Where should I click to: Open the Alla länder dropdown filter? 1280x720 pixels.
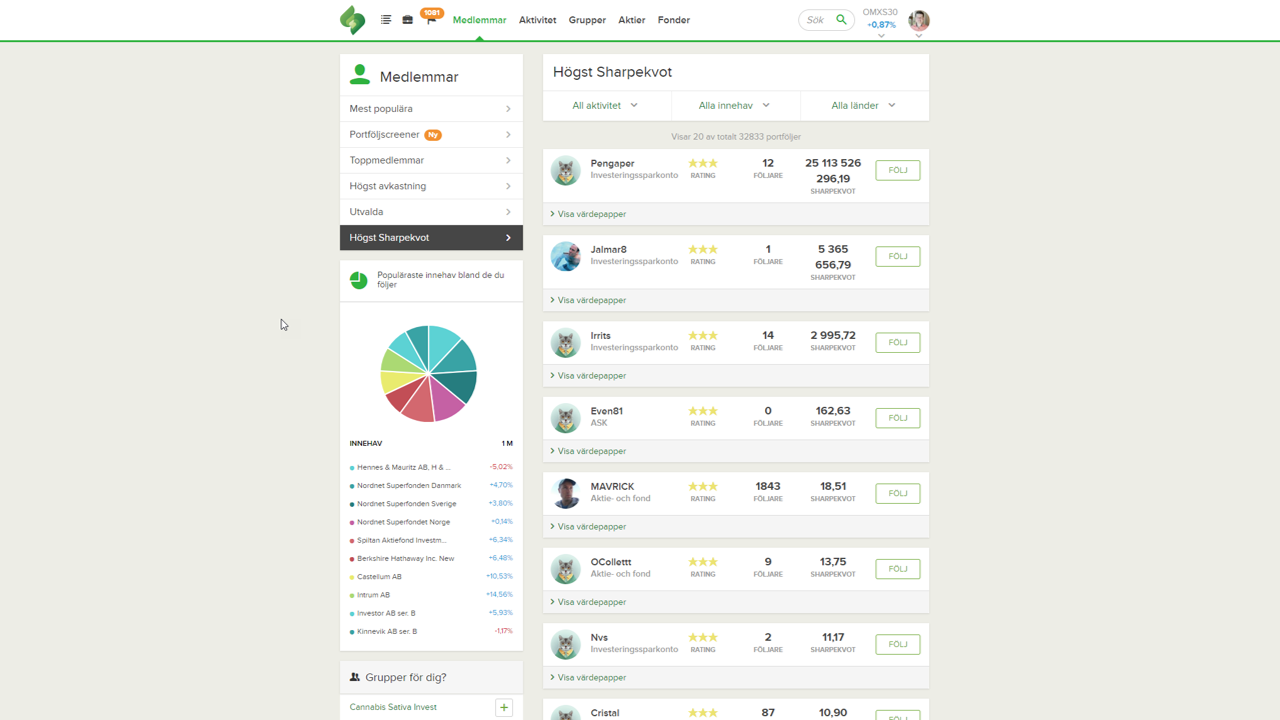pyautogui.click(x=863, y=105)
